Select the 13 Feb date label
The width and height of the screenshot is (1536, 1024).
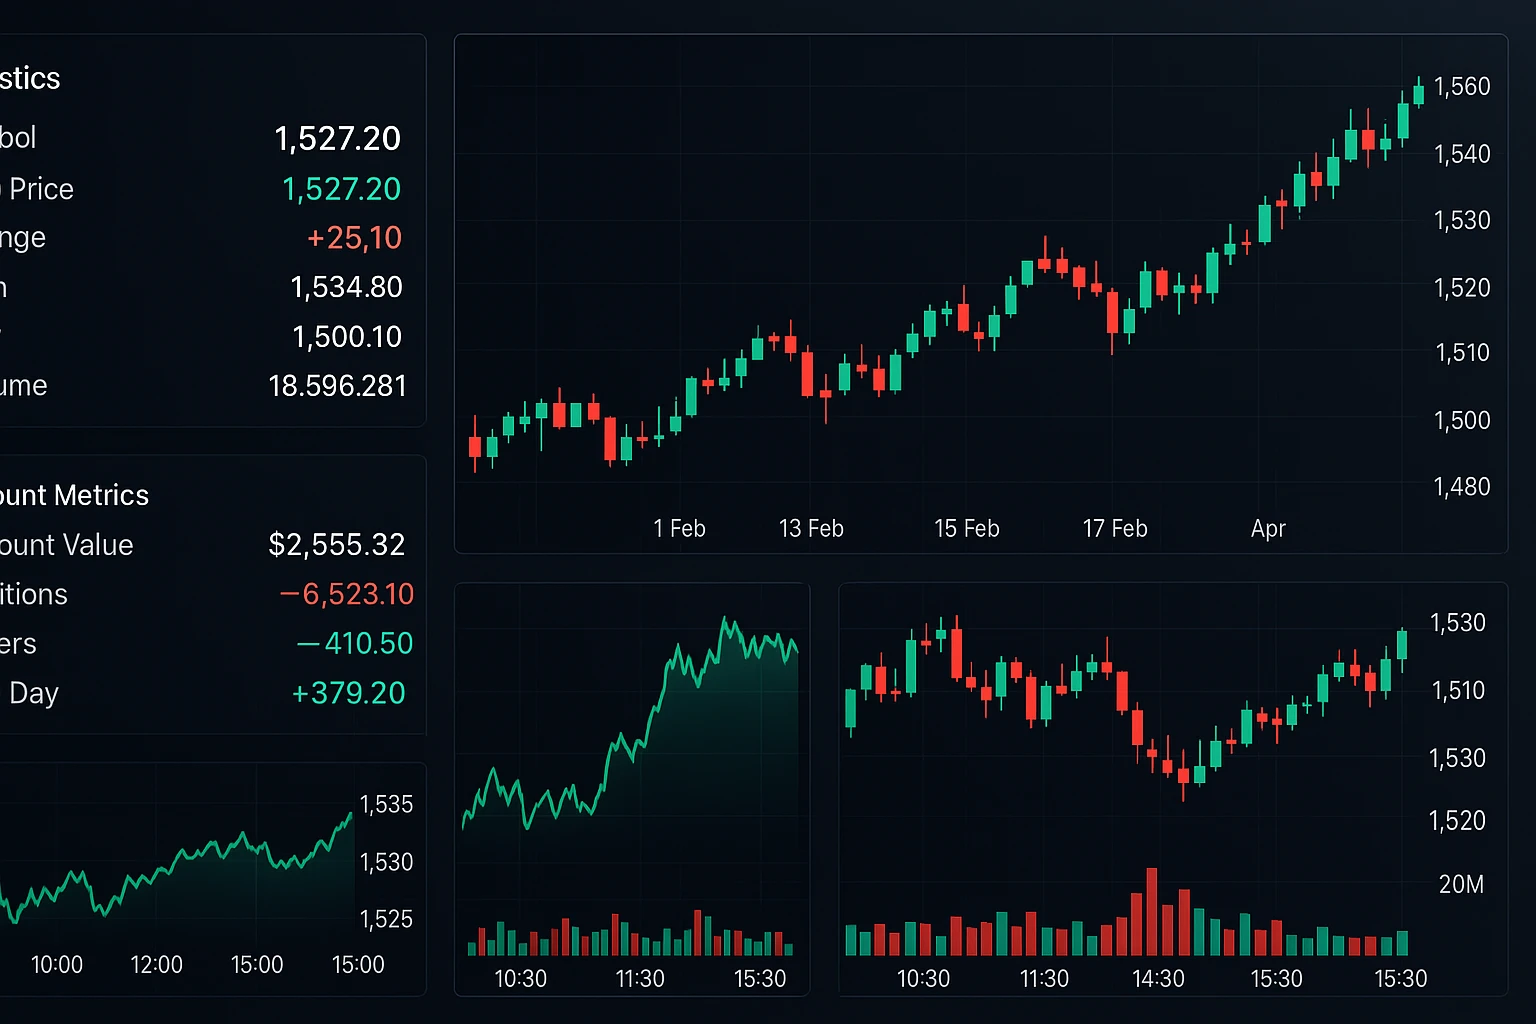pos(811,528)
